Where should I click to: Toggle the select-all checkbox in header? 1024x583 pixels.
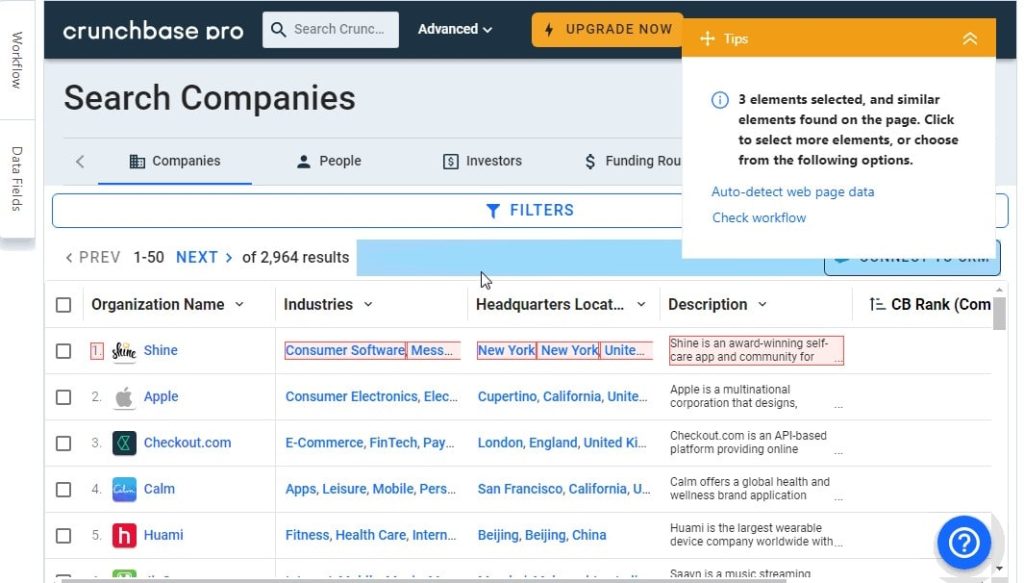pyautogui.click(x=63, y=305)
